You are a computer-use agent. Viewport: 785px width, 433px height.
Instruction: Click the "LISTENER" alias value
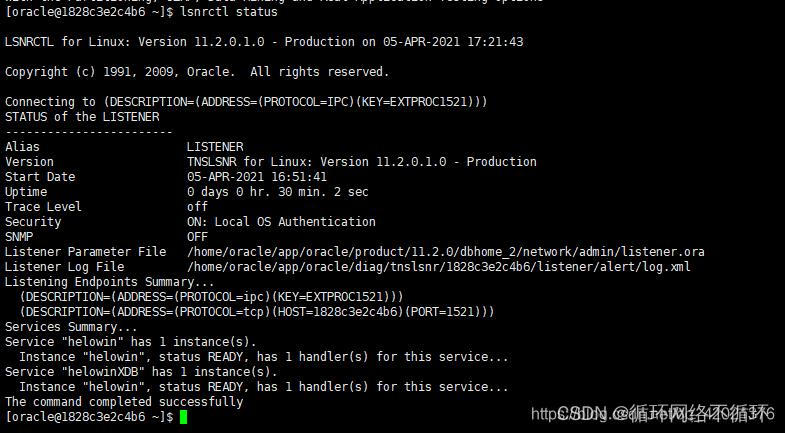(215, 147)
